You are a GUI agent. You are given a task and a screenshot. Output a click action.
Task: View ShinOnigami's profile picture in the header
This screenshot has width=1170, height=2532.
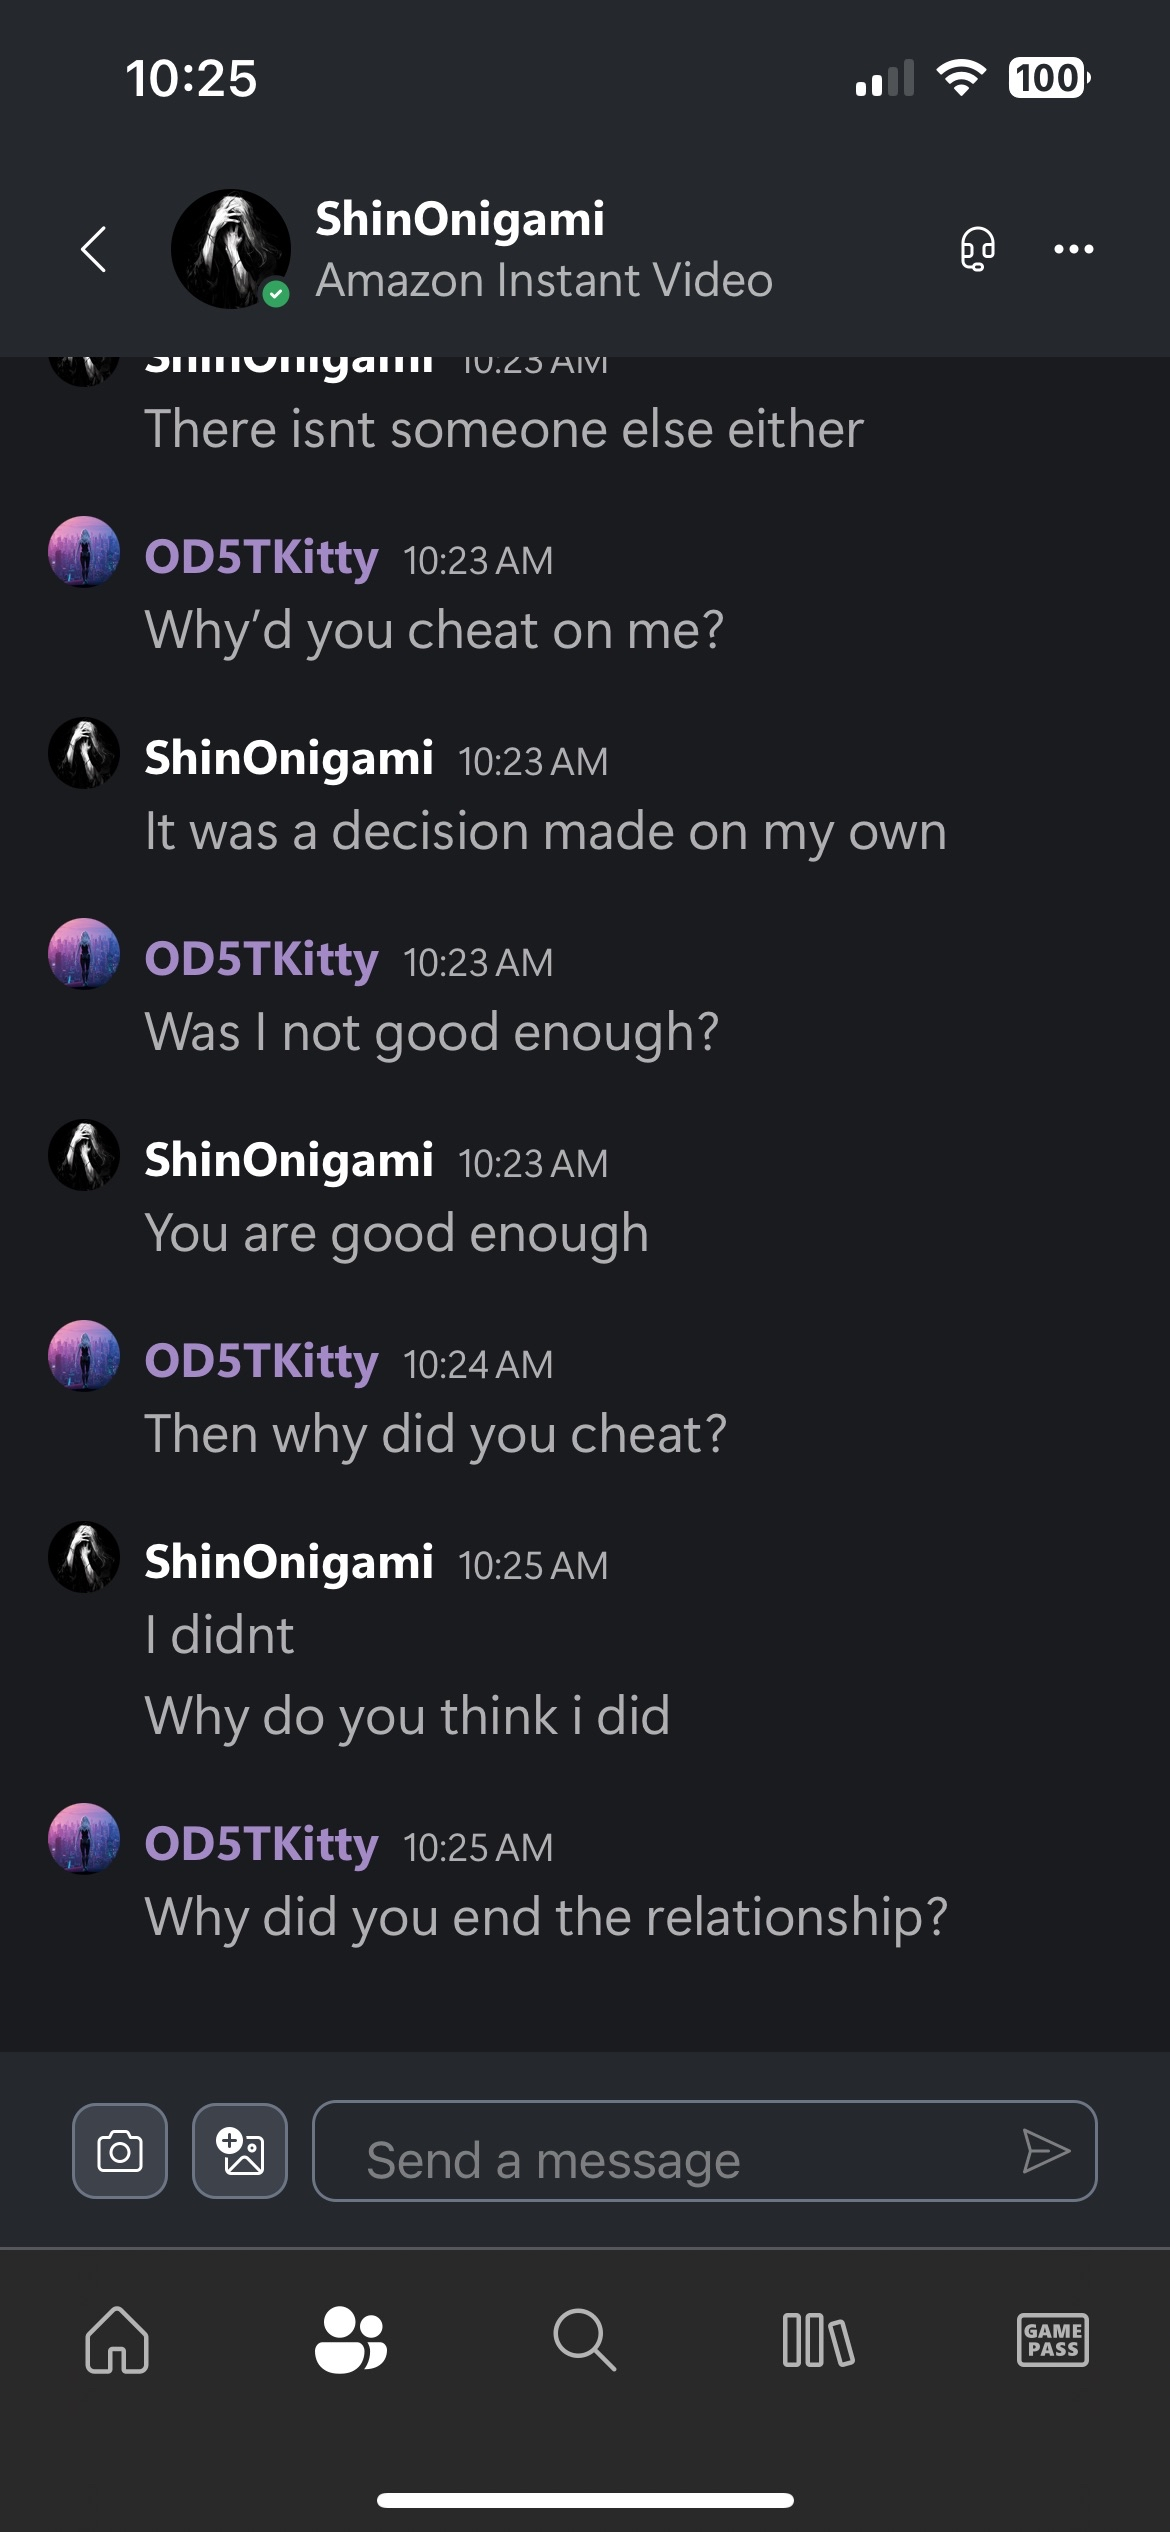(231, 249)
